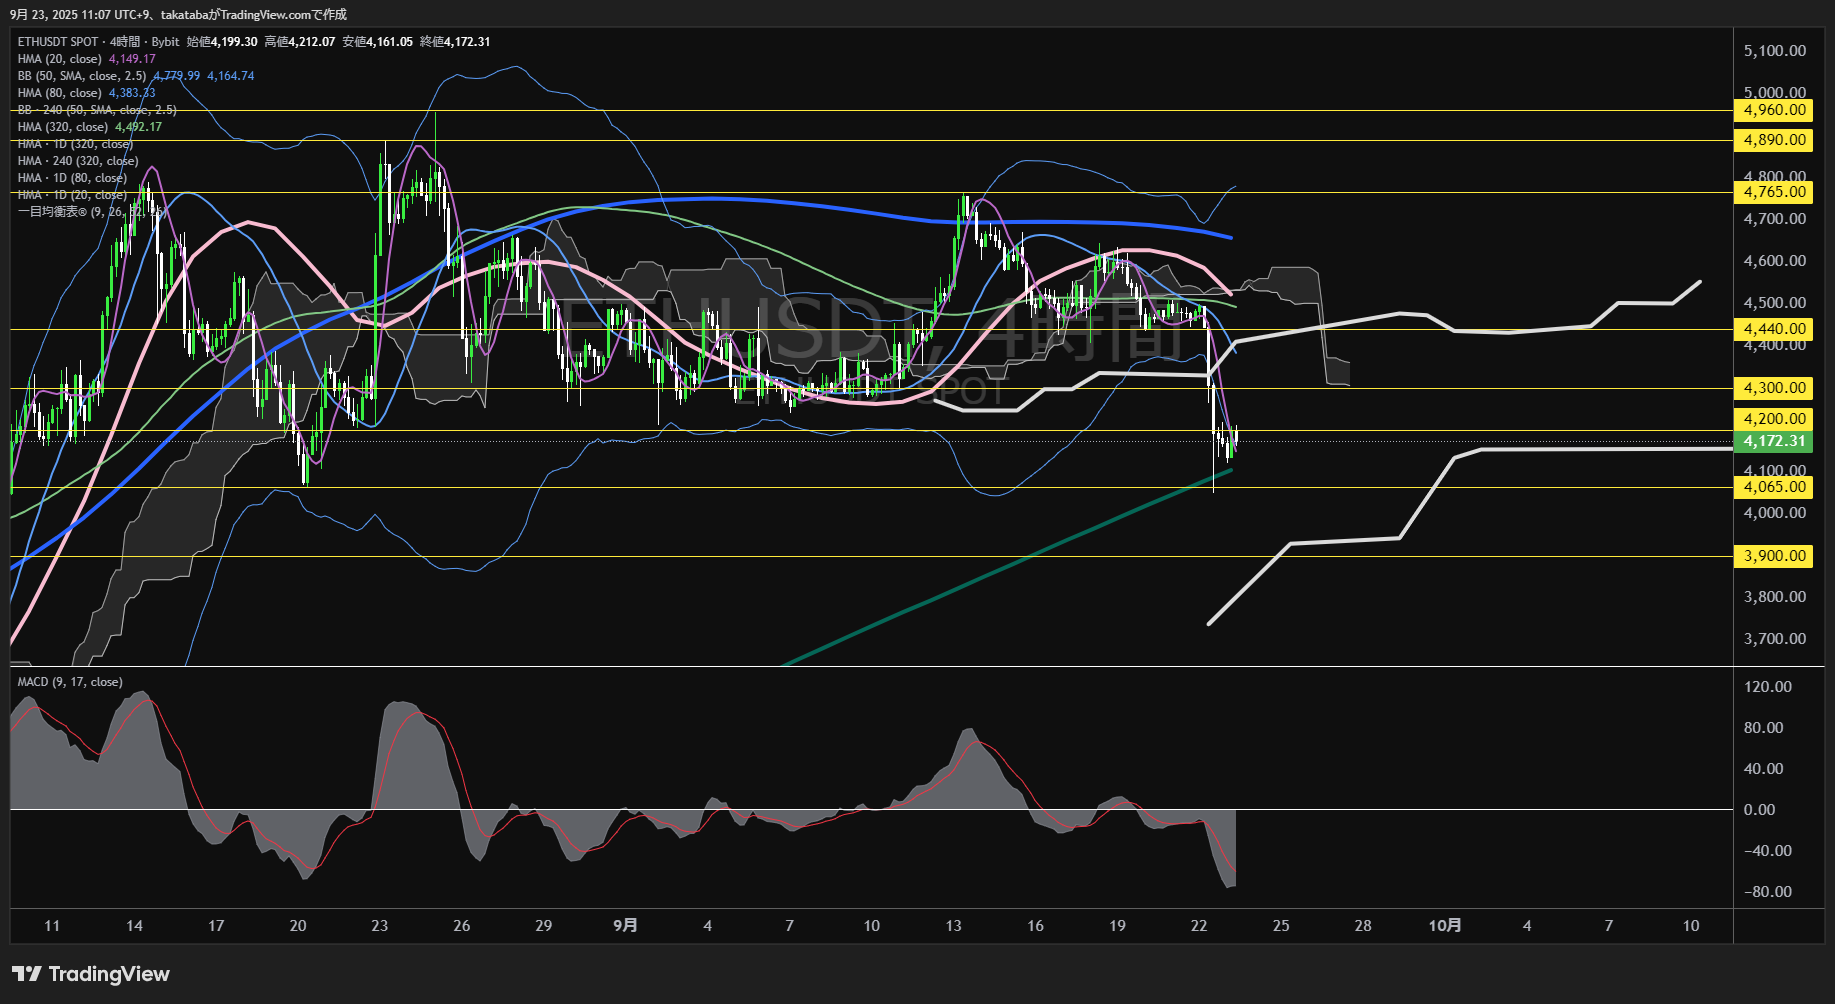Image resolution: width=1835 pixels, height=1004 pixels.
Task: Click the 4,600.00 price scale value
Action: coord(1775,261)
